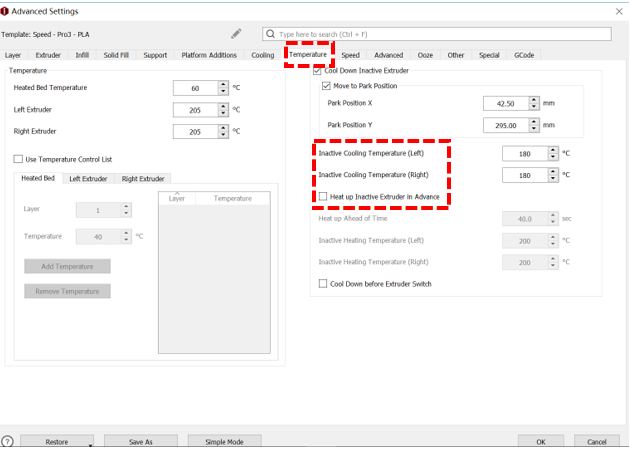
Task: Uncheck Move to Park Position
Action: [326, 86]
